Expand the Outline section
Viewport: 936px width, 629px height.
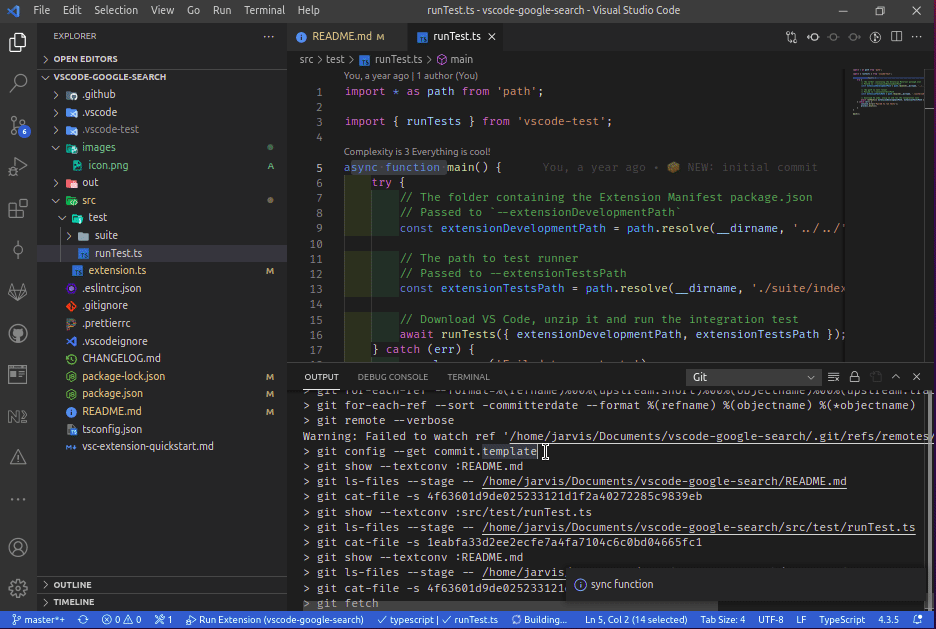(x=72, y=585)
